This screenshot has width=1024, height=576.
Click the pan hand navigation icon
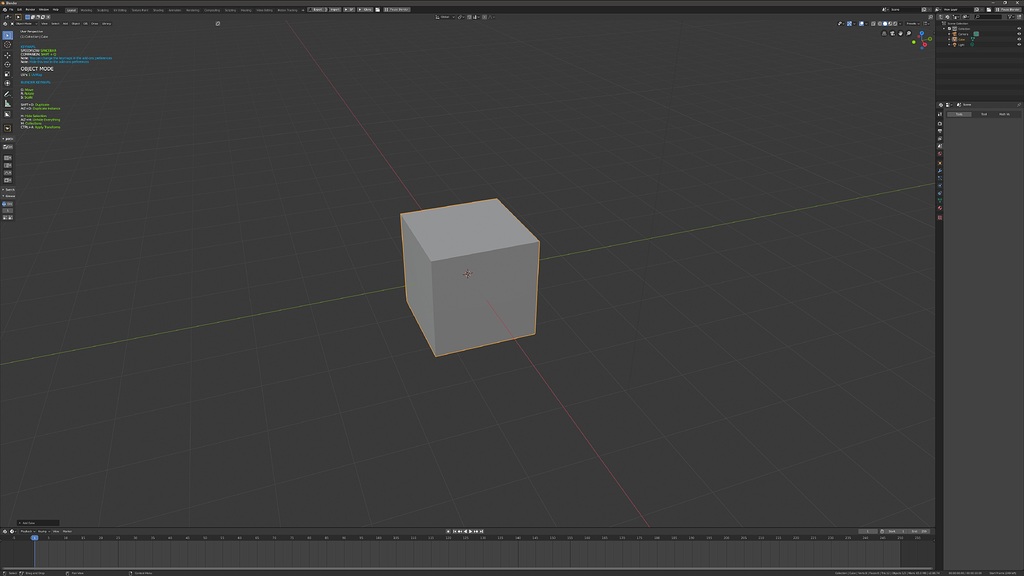click(901, 33)
